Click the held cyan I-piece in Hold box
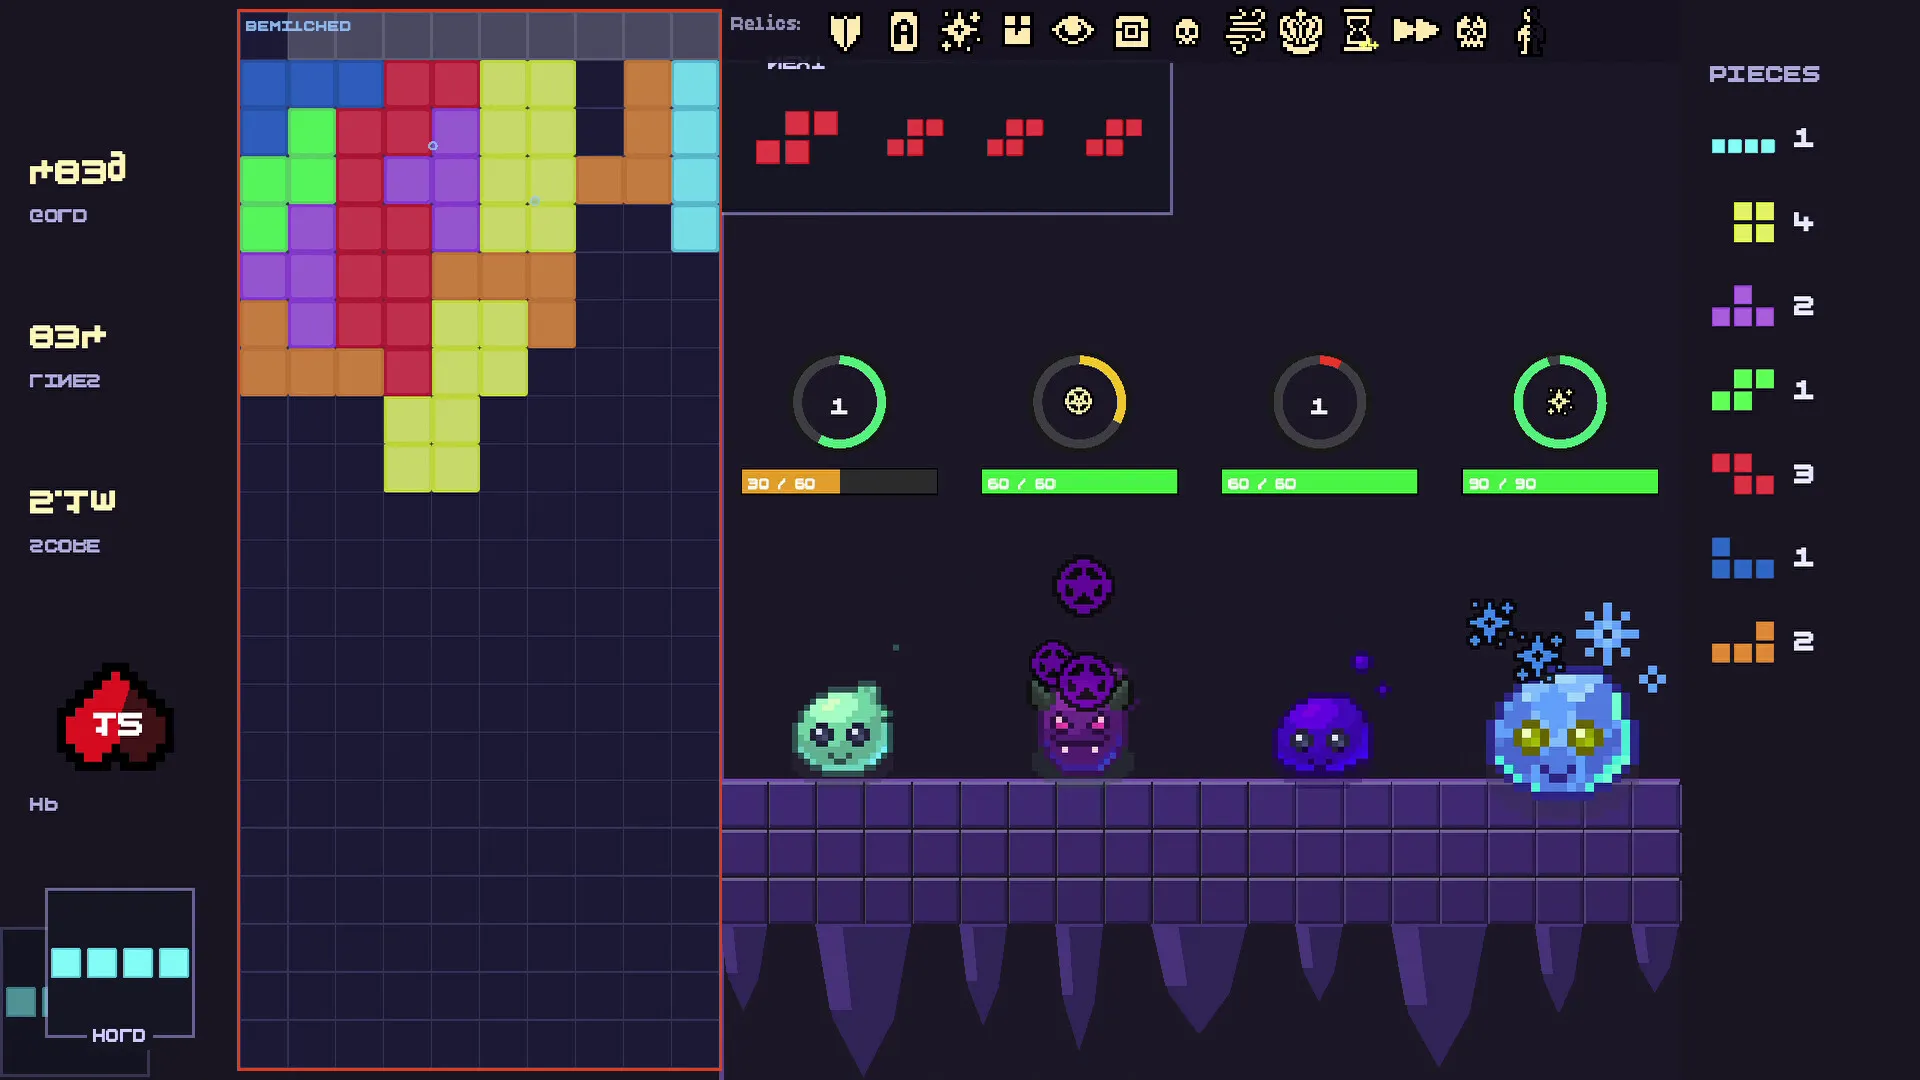 pyautogui.click(x=120, y=963)
